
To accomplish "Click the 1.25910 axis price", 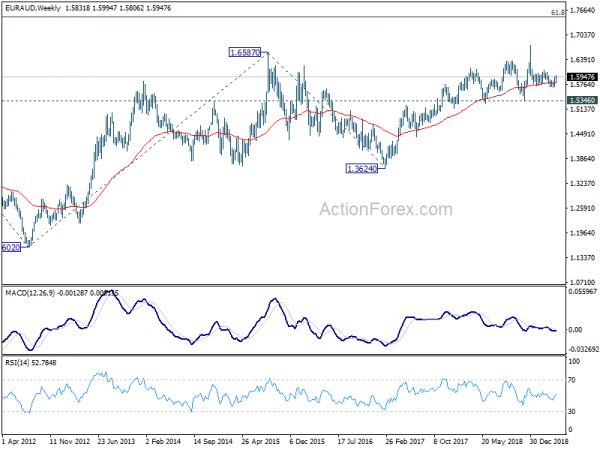I will click(x=583, y=209).
